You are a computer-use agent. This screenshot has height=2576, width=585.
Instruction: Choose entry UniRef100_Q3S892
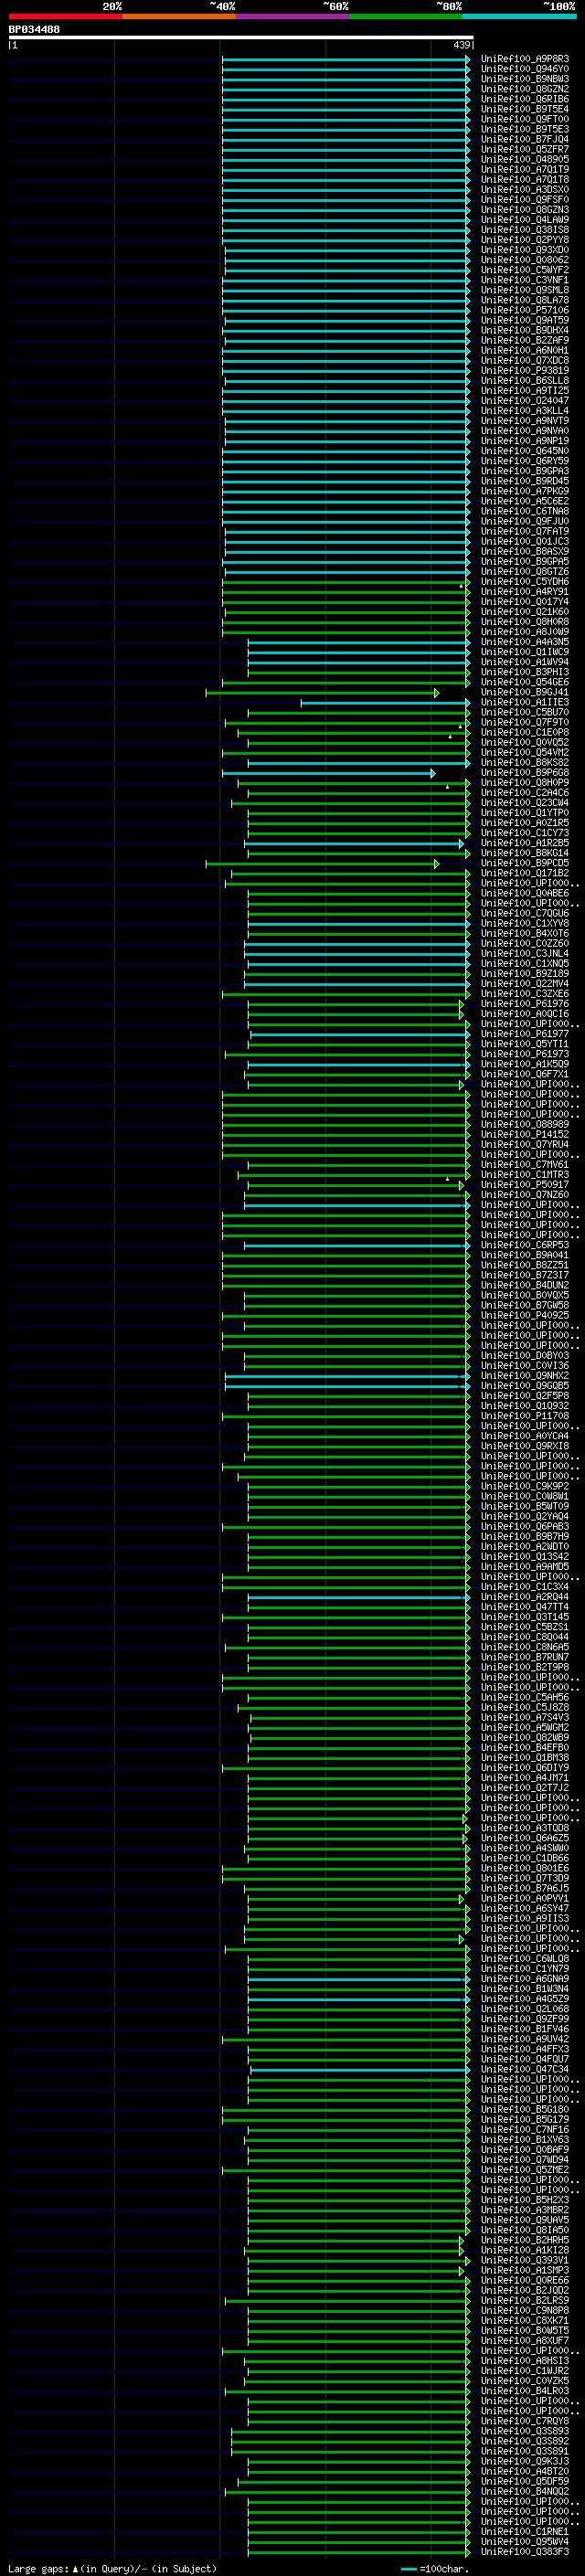click(524, 2441)
